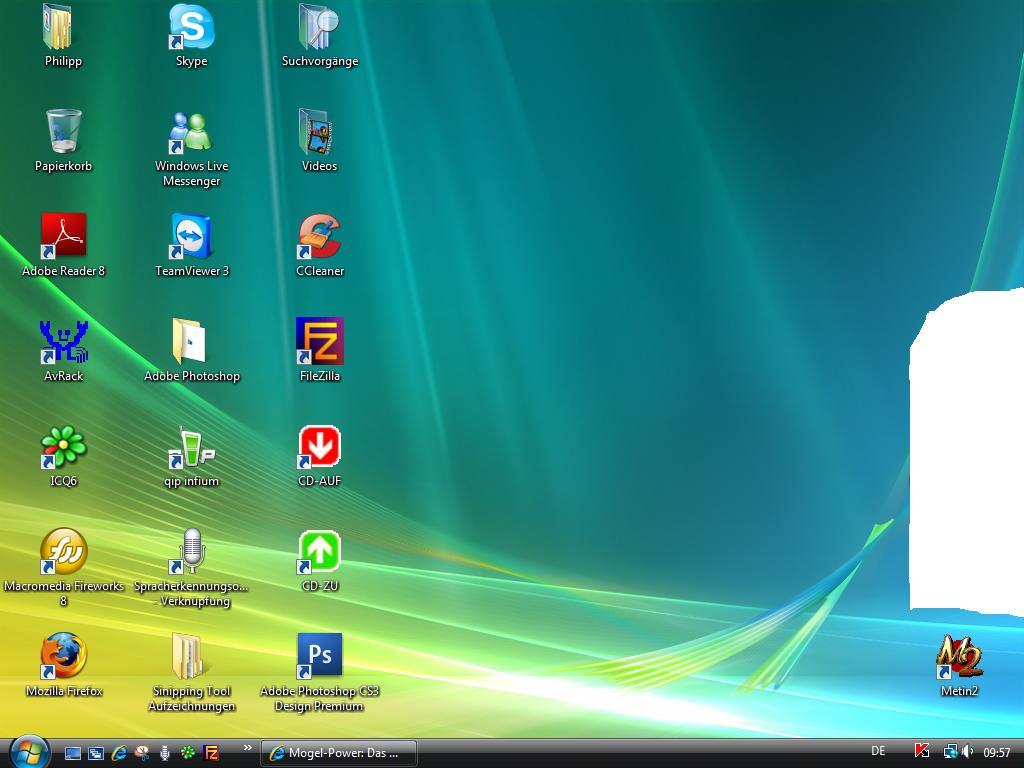This screenshot has height=768, width=1024.
Task: Expand the Quick Launch overflow chevron
Action: pos(247,748)
